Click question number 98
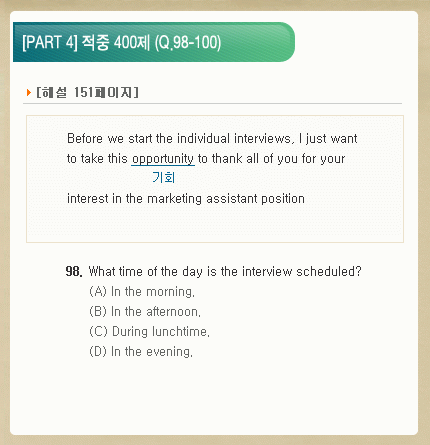The height and width of the screenshot is (445, 430). tap(74, 271)
